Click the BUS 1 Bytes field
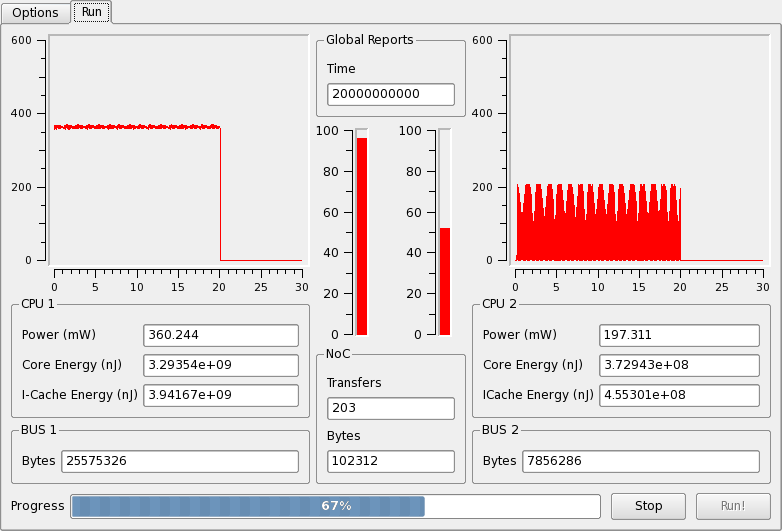Viewport: 782px width, 531px height. coord(180,461)
